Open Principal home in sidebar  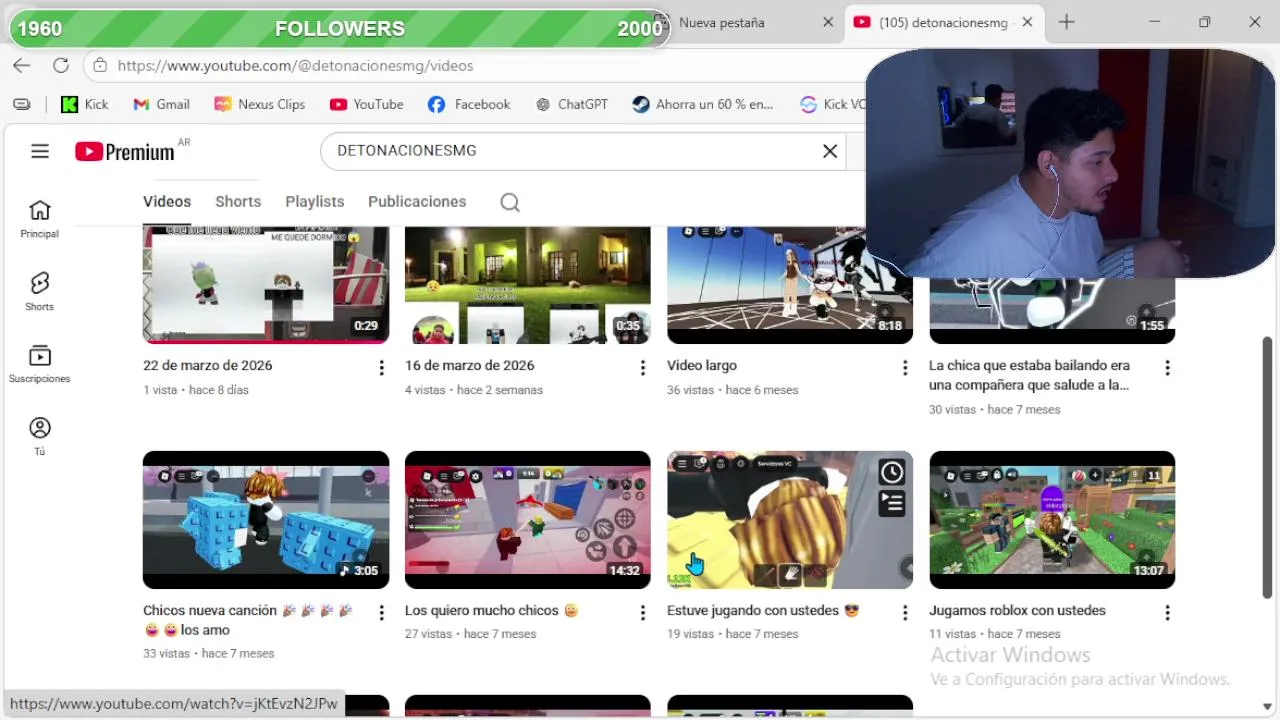(40, 219)
